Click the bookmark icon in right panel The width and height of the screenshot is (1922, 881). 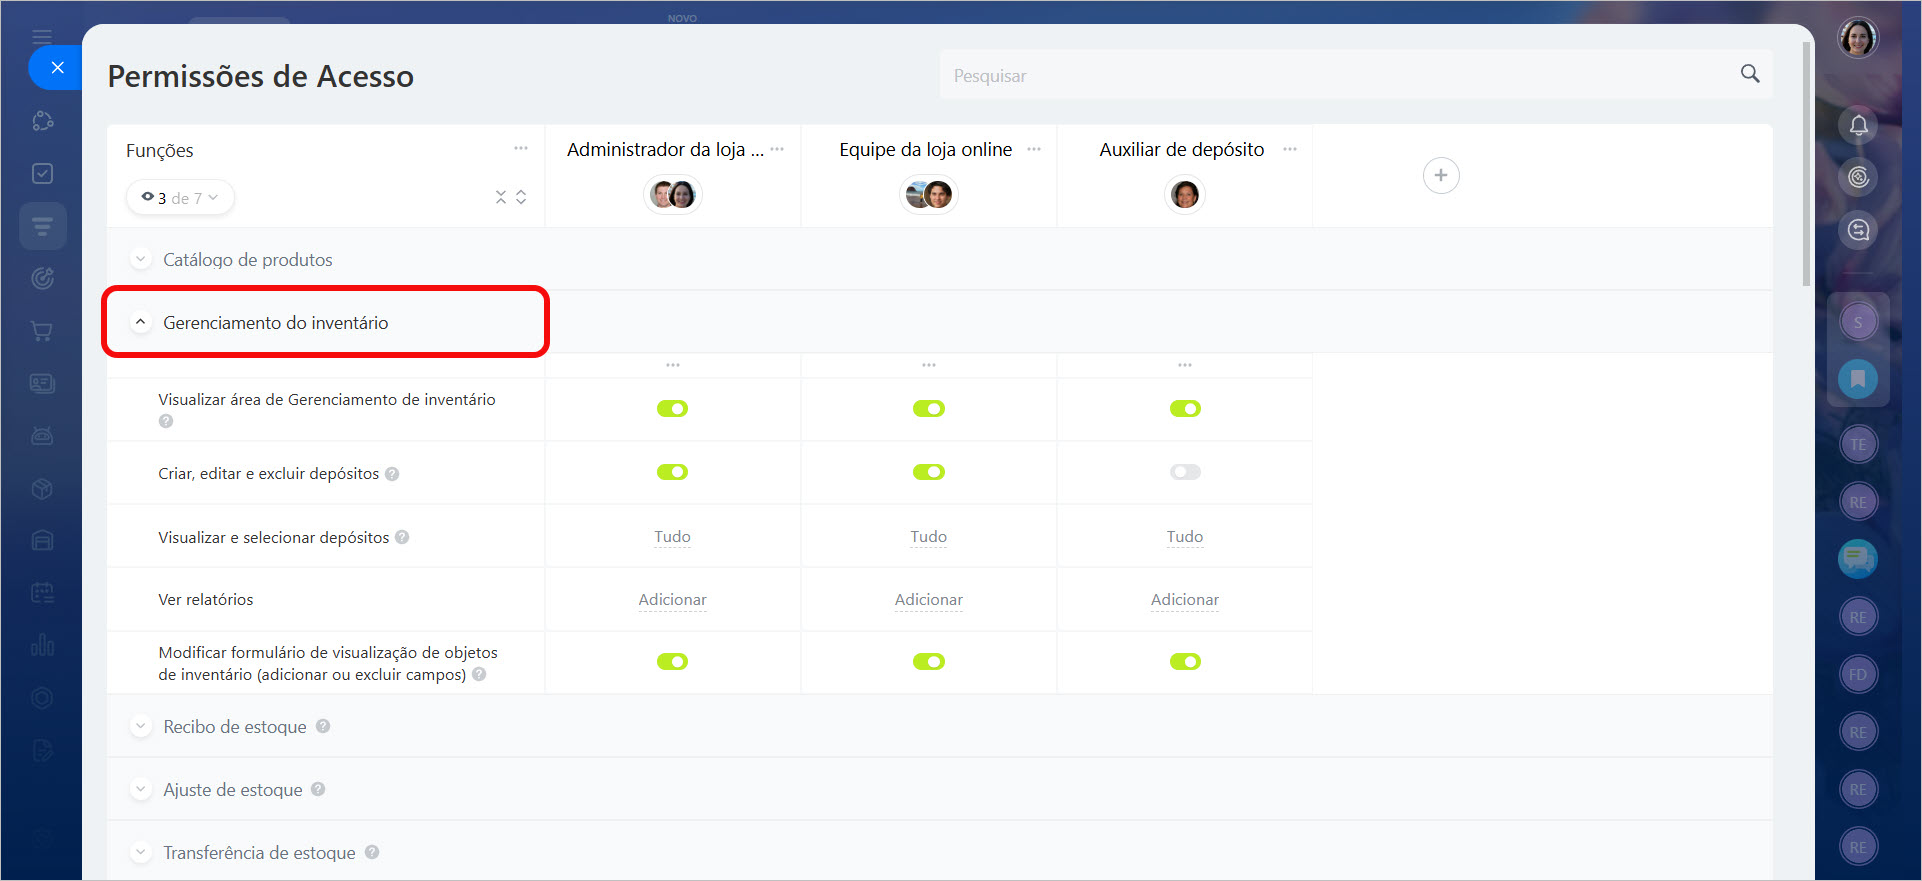1858,379
